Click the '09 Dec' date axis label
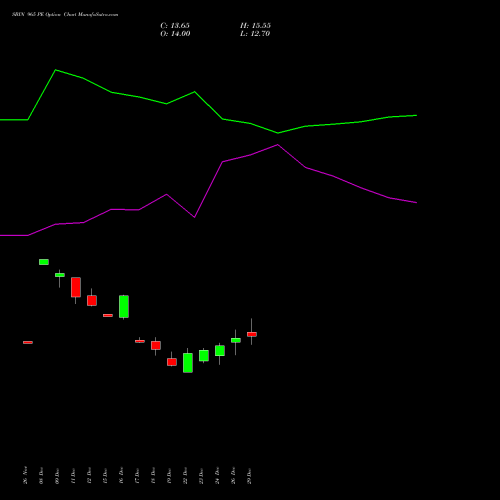500x500 pixels. point(57,476)
